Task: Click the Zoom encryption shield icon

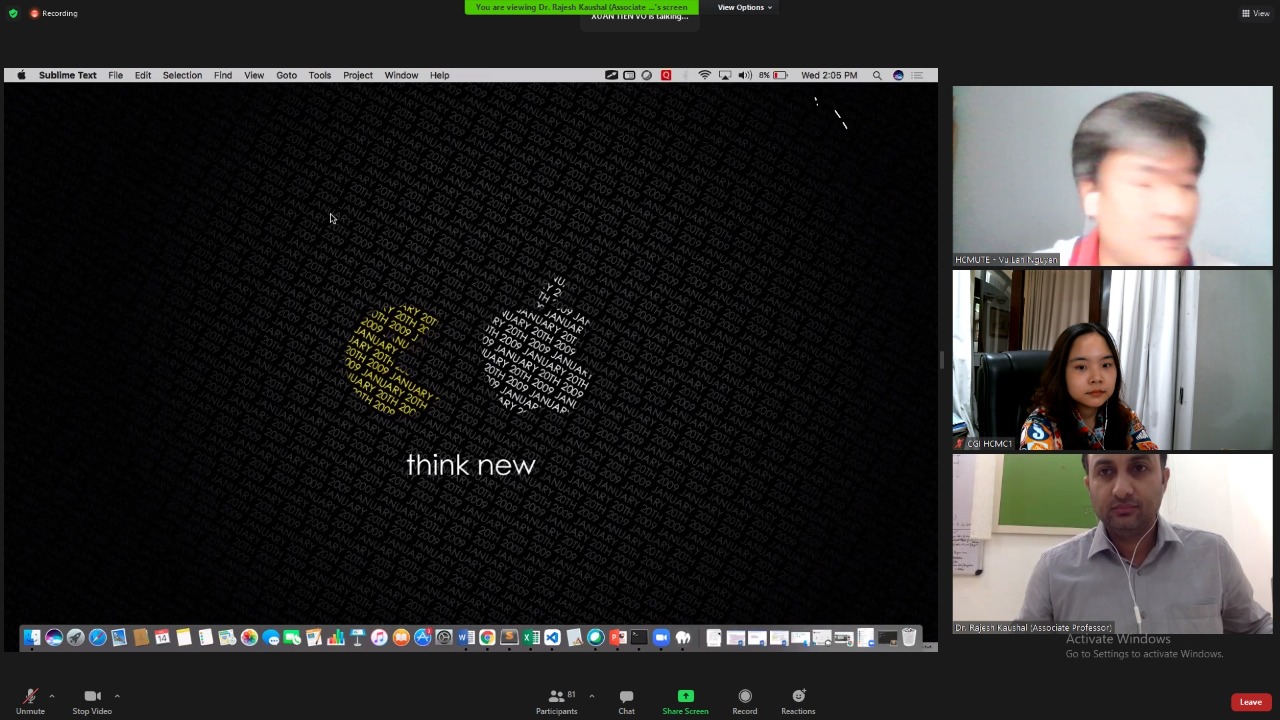Action: (x=13, y=13)
